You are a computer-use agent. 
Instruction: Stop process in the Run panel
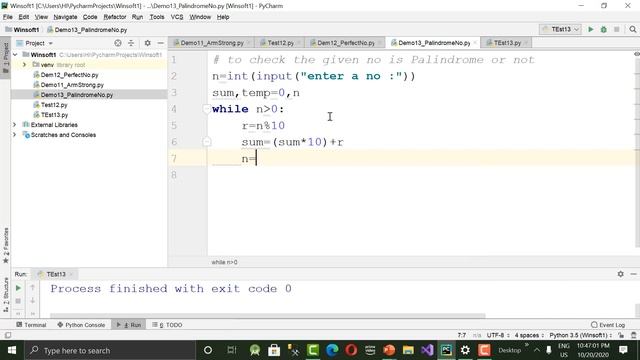coord(18,301)
